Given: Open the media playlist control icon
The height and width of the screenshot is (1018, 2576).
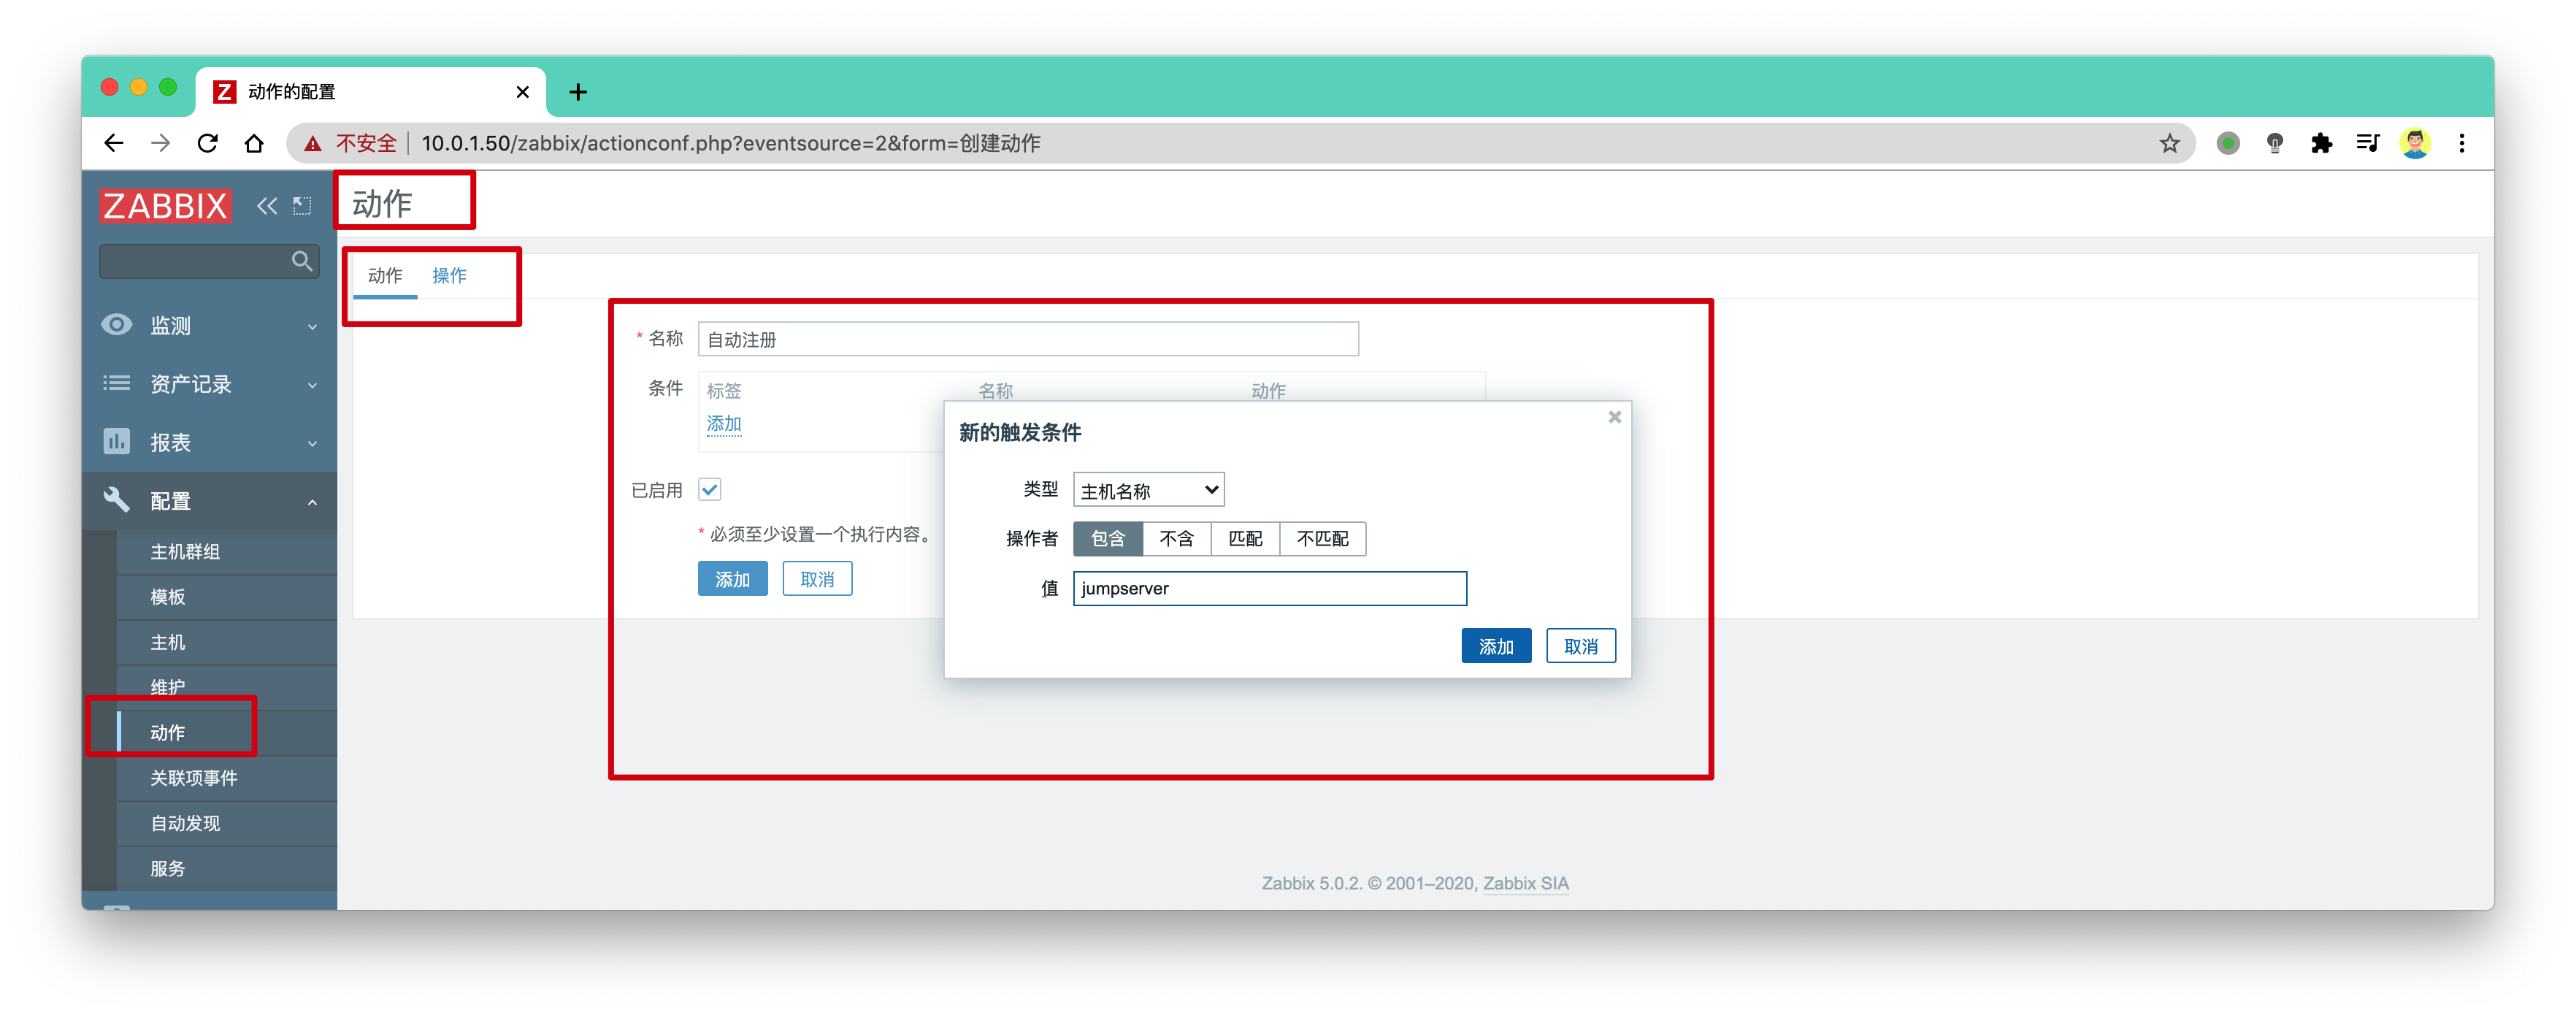Looking at the screenshot, I should point(2367,143).
